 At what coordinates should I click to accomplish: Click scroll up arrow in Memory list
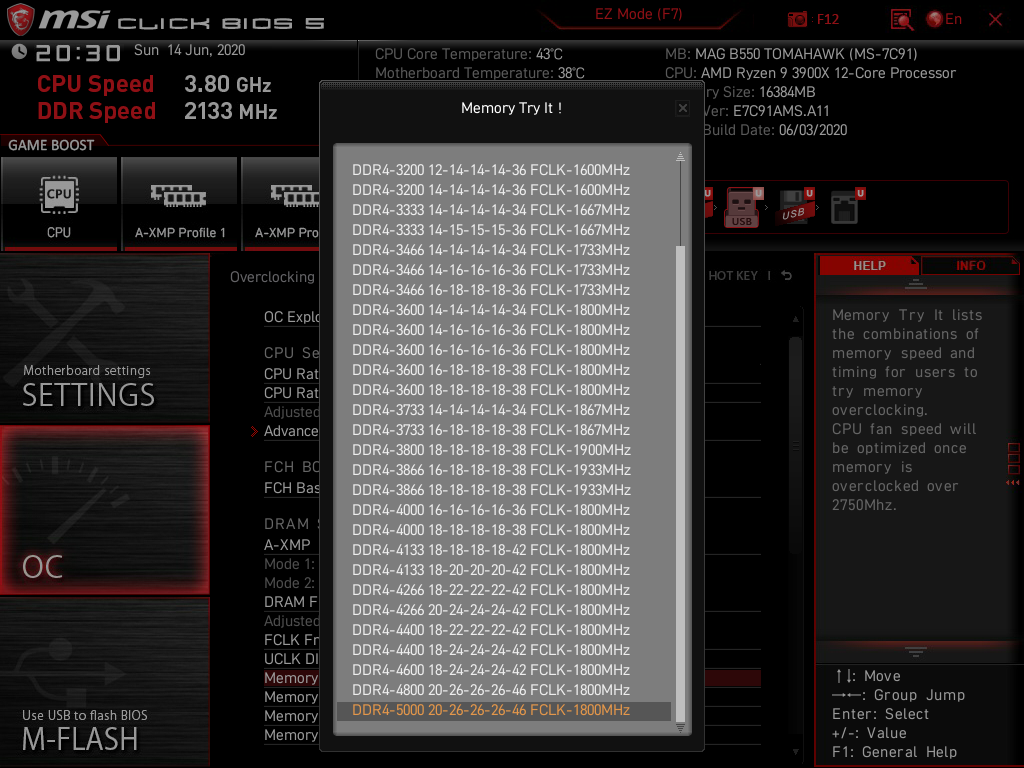click(x=680, y=156)
